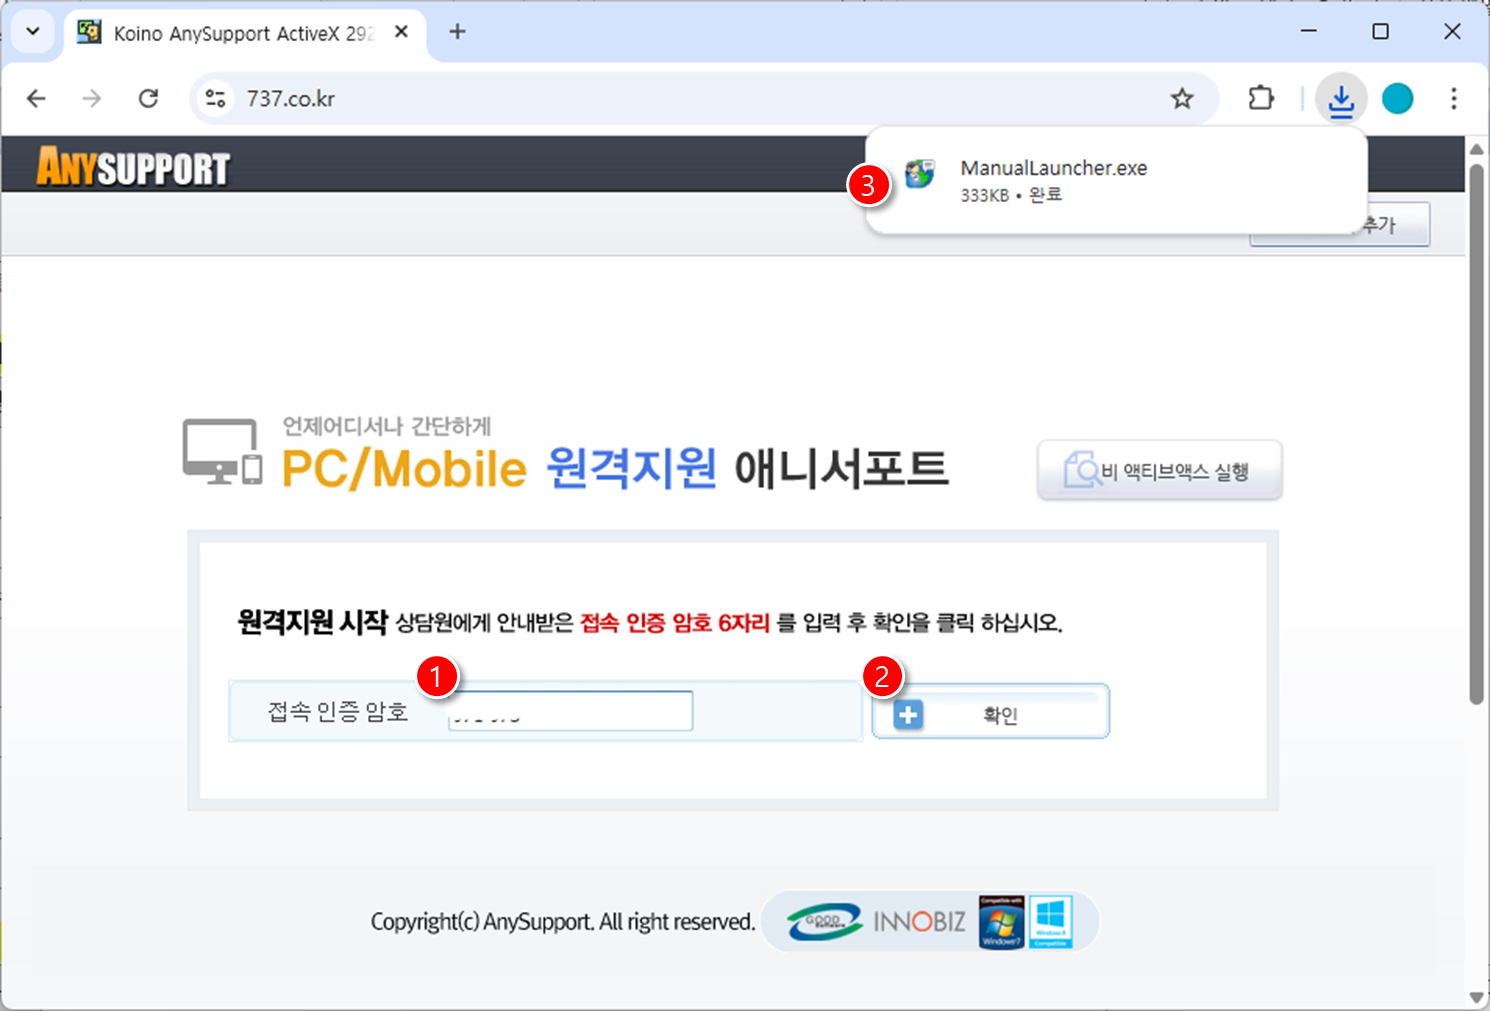The width and height of the screenshot is (1490, 1011).
Task: Click the 비 액티브액스 실행 button
Action: (1160, 470)
